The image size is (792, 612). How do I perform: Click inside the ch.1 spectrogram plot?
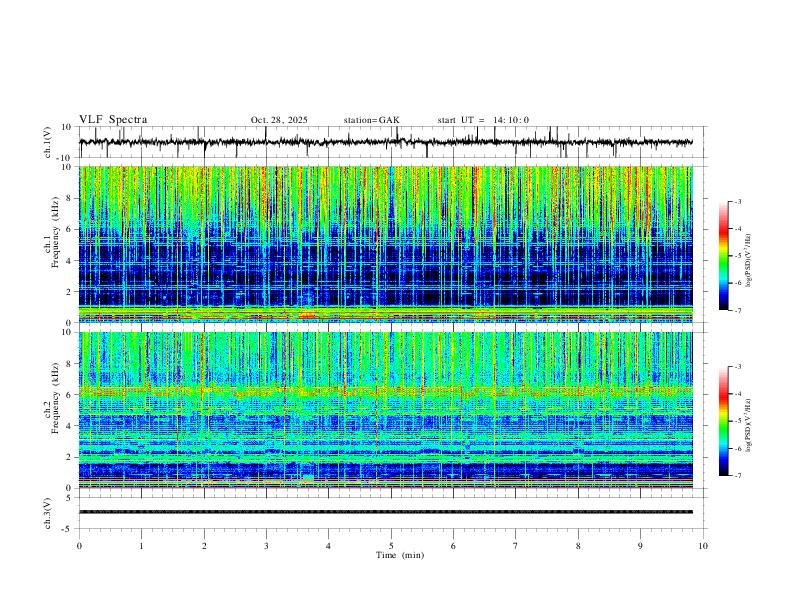tap(386, 244)
